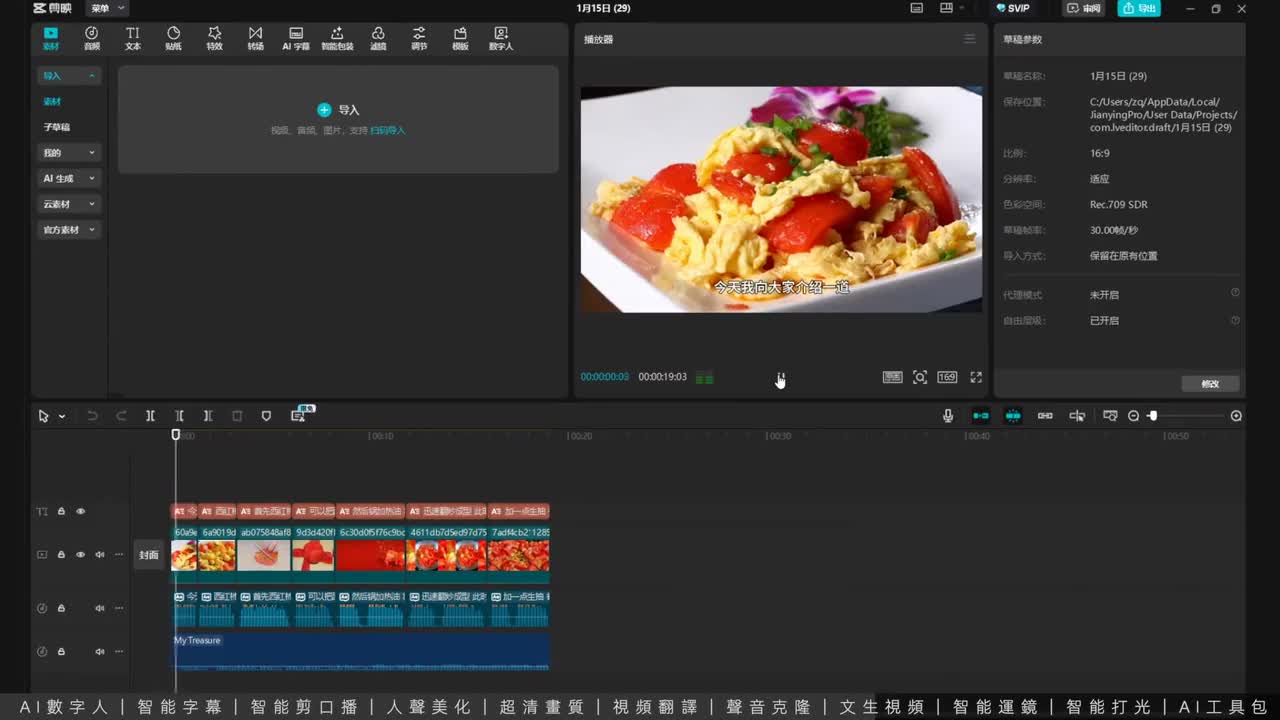
Task: Enter fullscreen preview in the player
Action: pos(976,377)
